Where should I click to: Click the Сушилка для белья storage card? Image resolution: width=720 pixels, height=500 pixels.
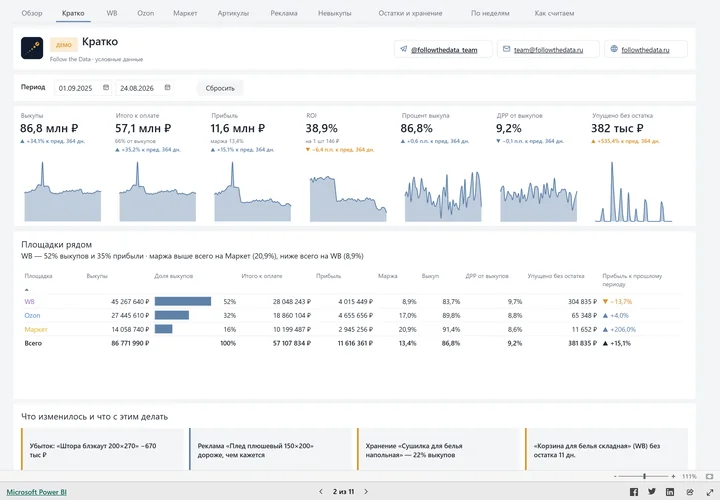pyautogui.click(x=439, y=450)
